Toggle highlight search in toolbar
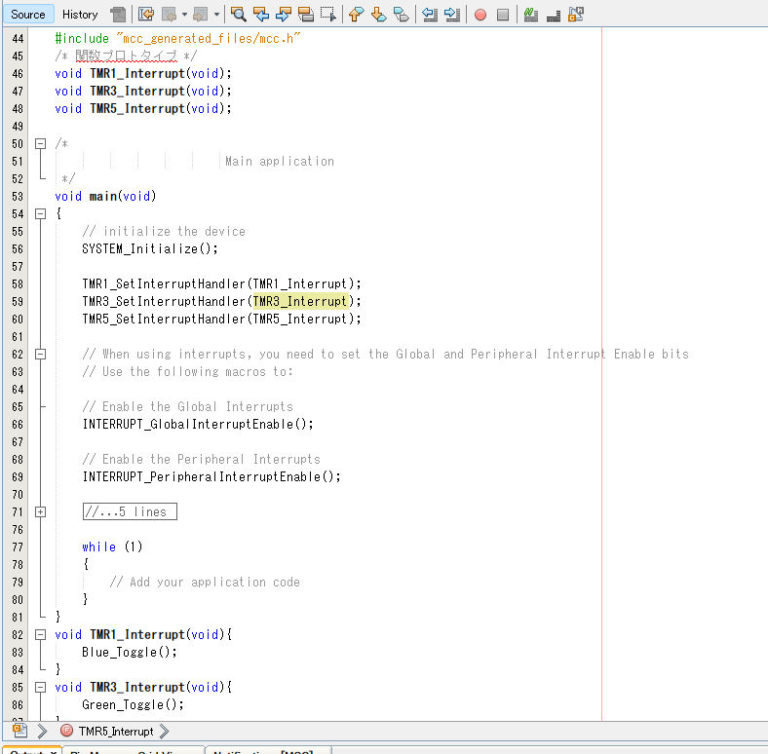The height and width of the screenshot is (754, 768). (305, 14)
